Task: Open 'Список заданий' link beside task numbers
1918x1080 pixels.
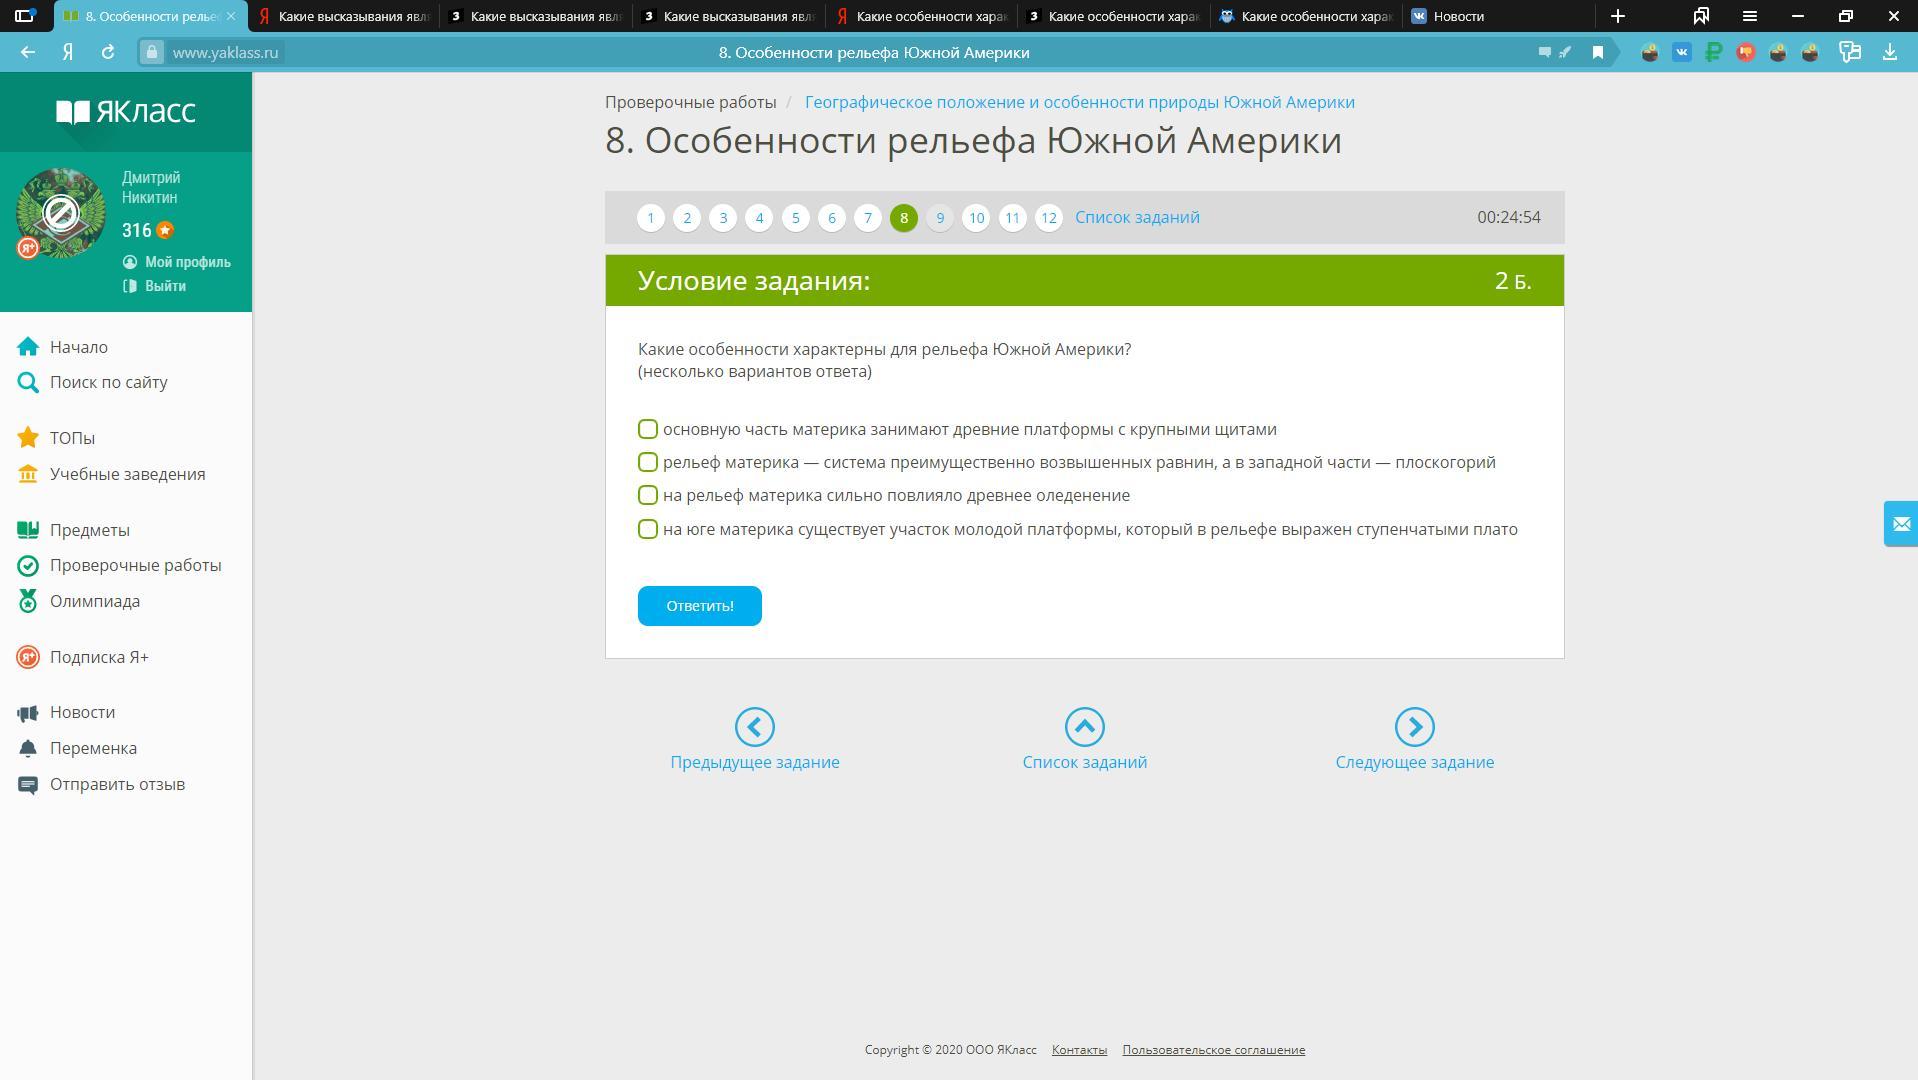Action: click(x=1137, y=217)
